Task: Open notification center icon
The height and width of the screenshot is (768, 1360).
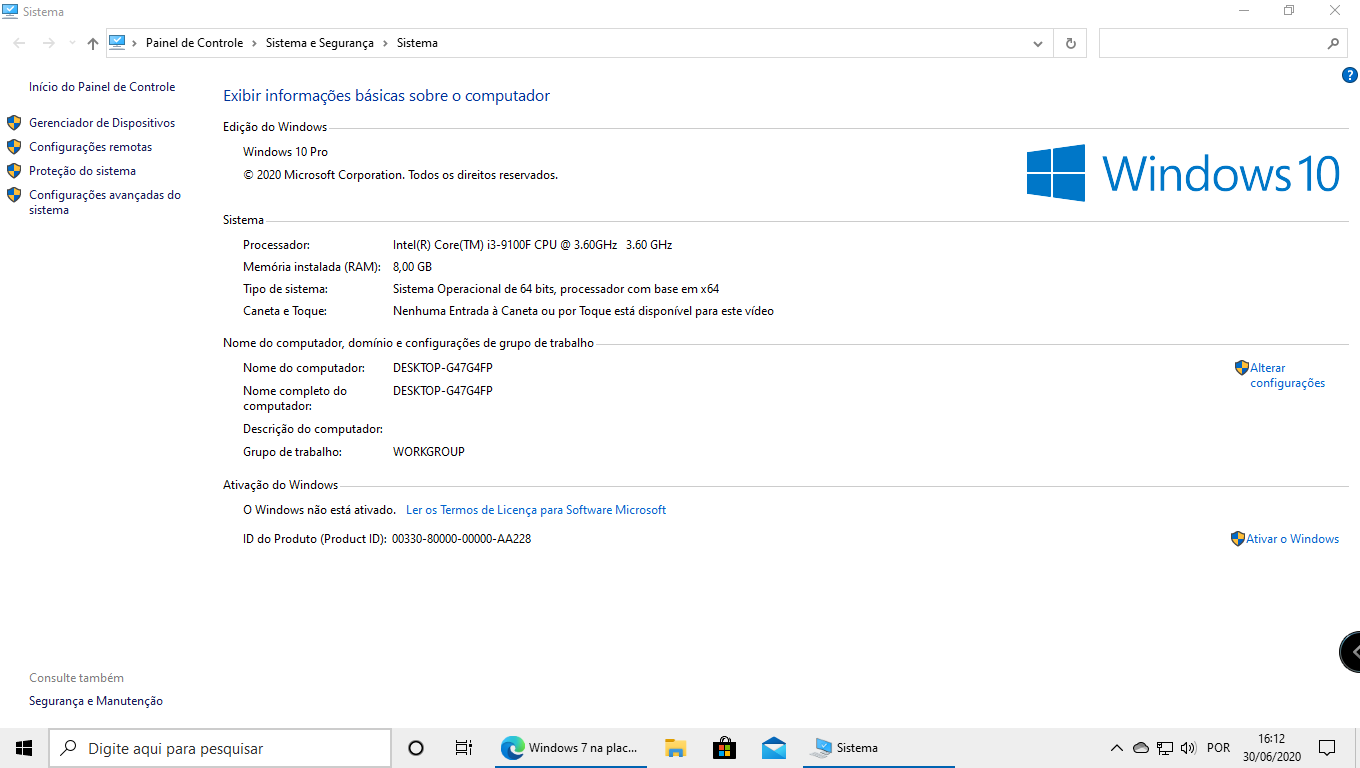Action: 1327,748
